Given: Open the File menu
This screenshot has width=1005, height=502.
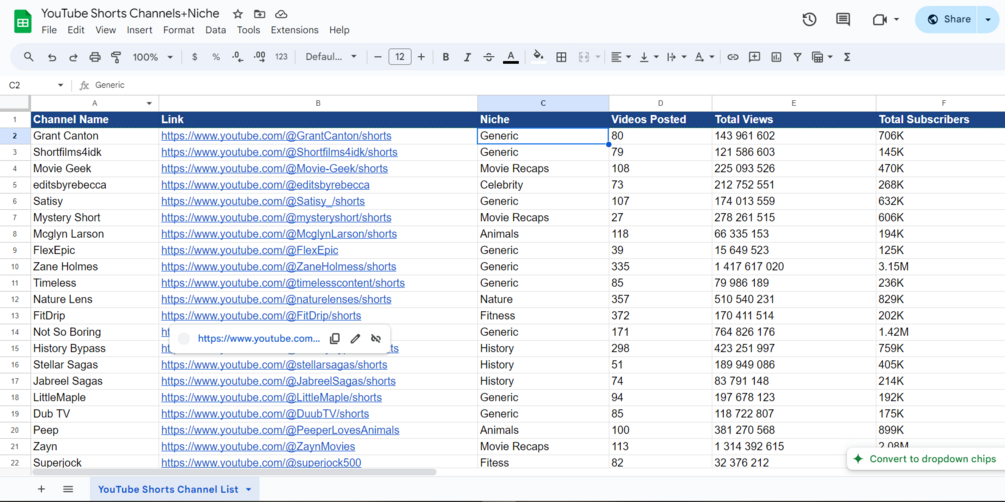Looking at the screenshot, I should point(49,30).
